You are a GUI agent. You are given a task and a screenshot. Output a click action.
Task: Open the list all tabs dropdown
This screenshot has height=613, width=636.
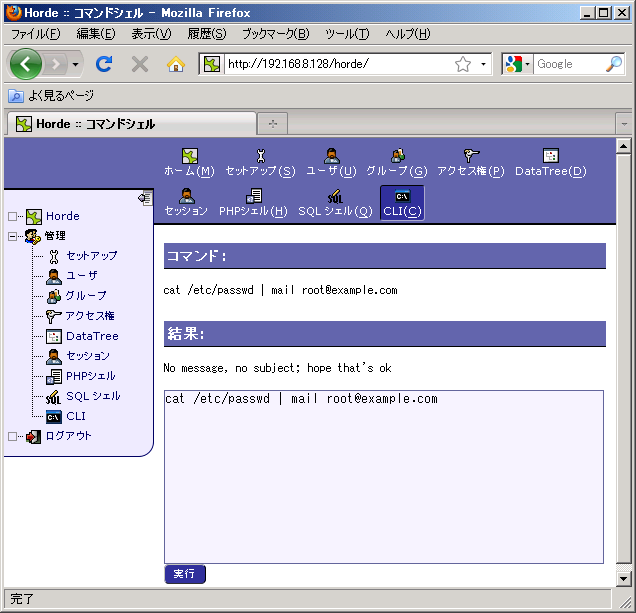pos(625,124)
